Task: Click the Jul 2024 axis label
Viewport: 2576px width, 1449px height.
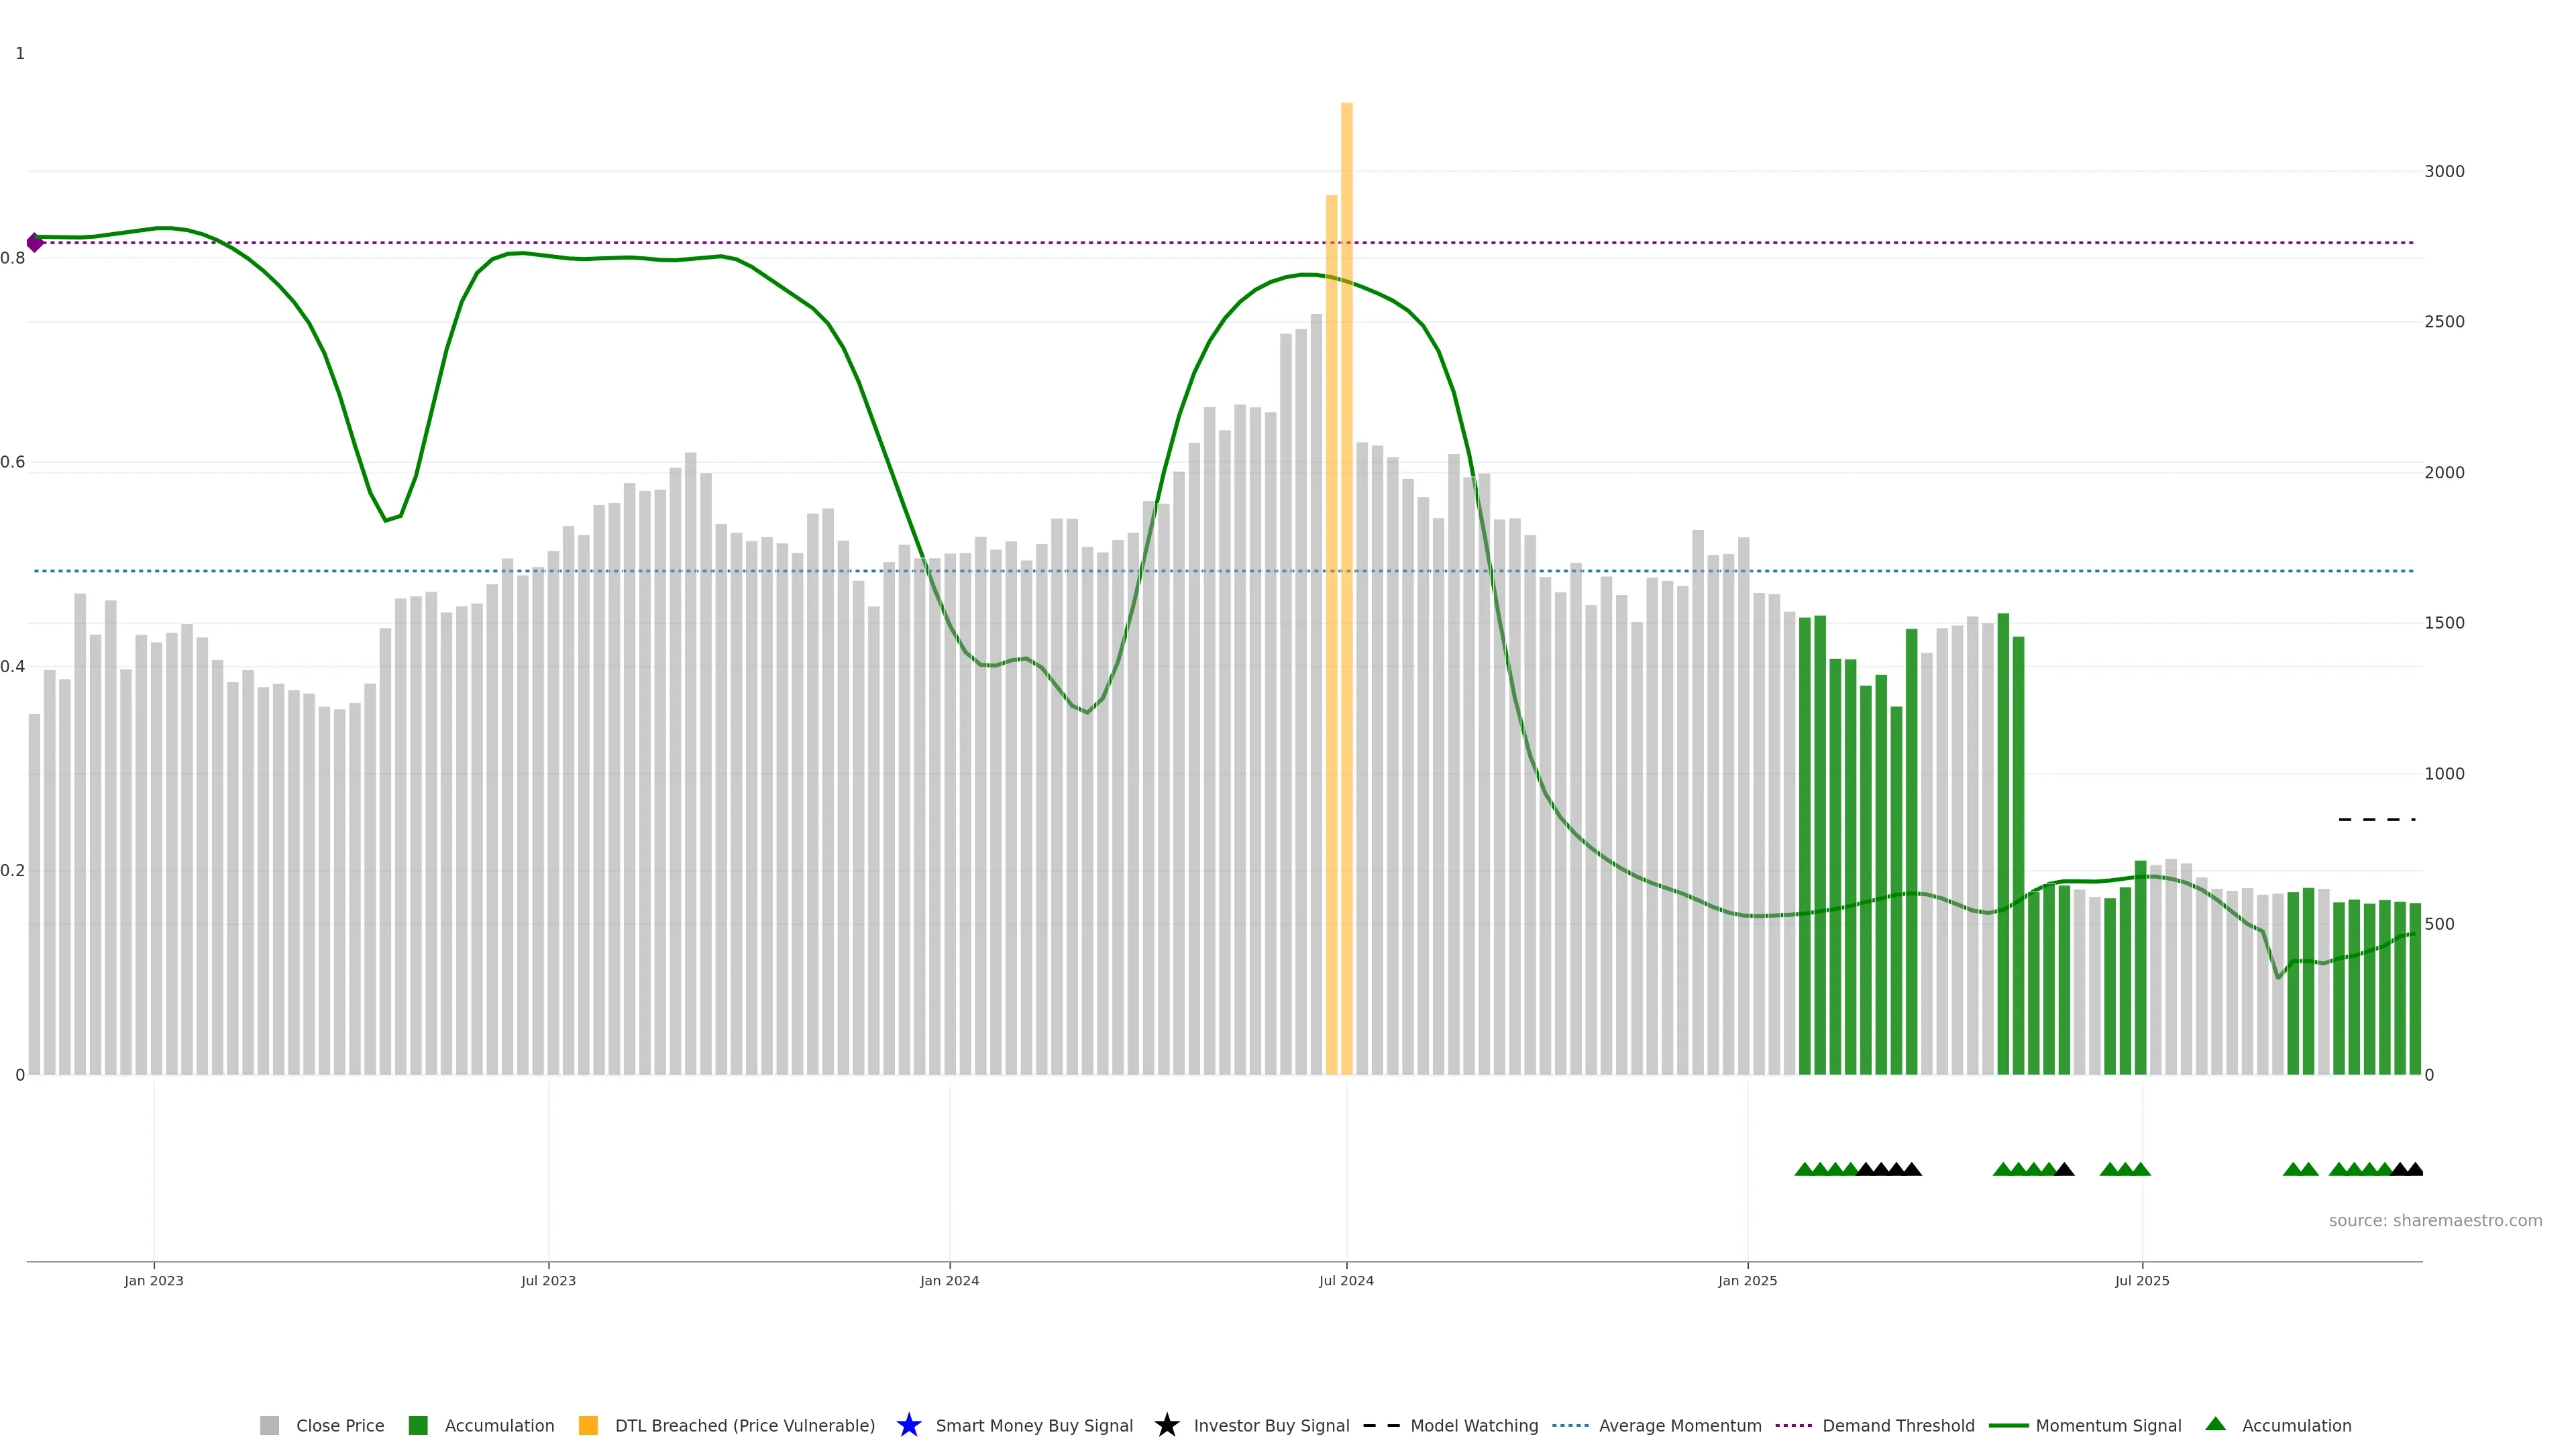Action: (1346, 1280)
